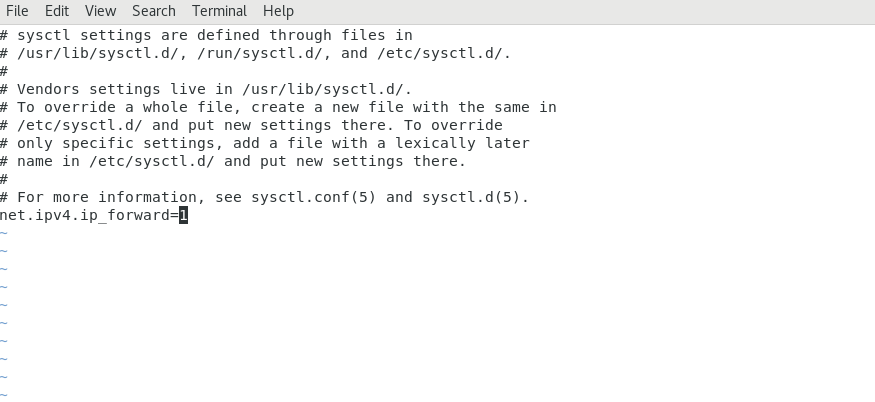Open the Edit menu
The image size is (875, 402).
pos(56,11)
